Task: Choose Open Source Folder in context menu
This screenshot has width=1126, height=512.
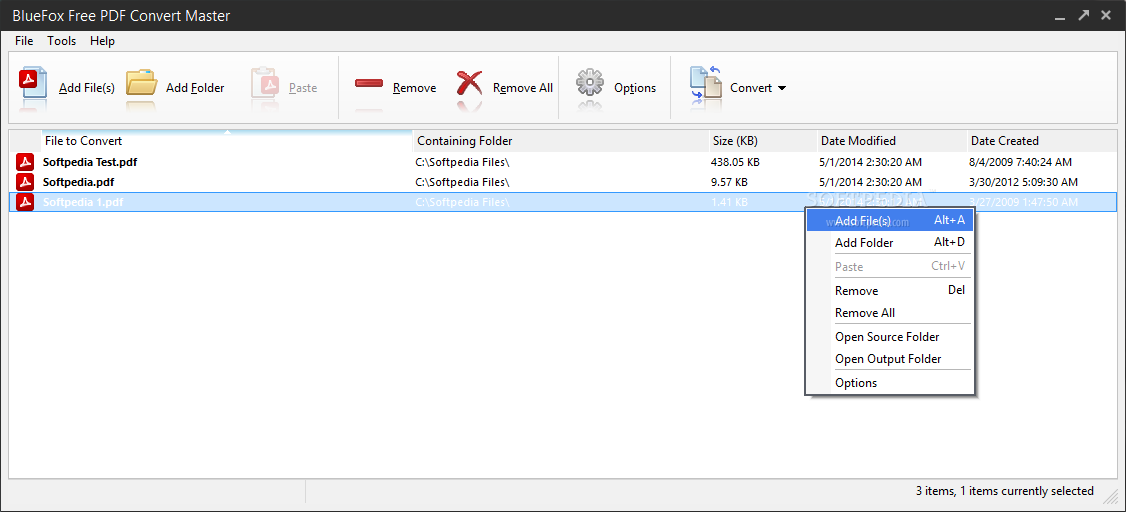Action: (889, 336)
